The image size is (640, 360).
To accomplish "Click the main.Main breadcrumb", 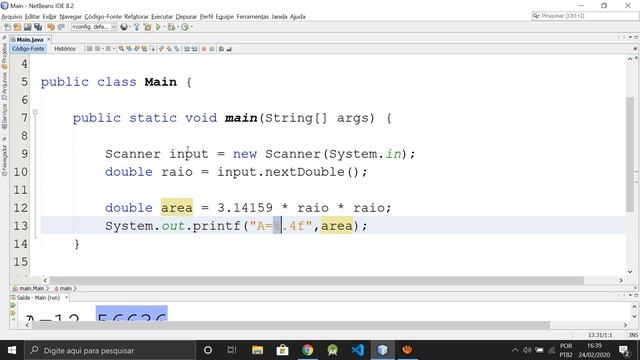I will pyautogui.click(x=30, y=289).
